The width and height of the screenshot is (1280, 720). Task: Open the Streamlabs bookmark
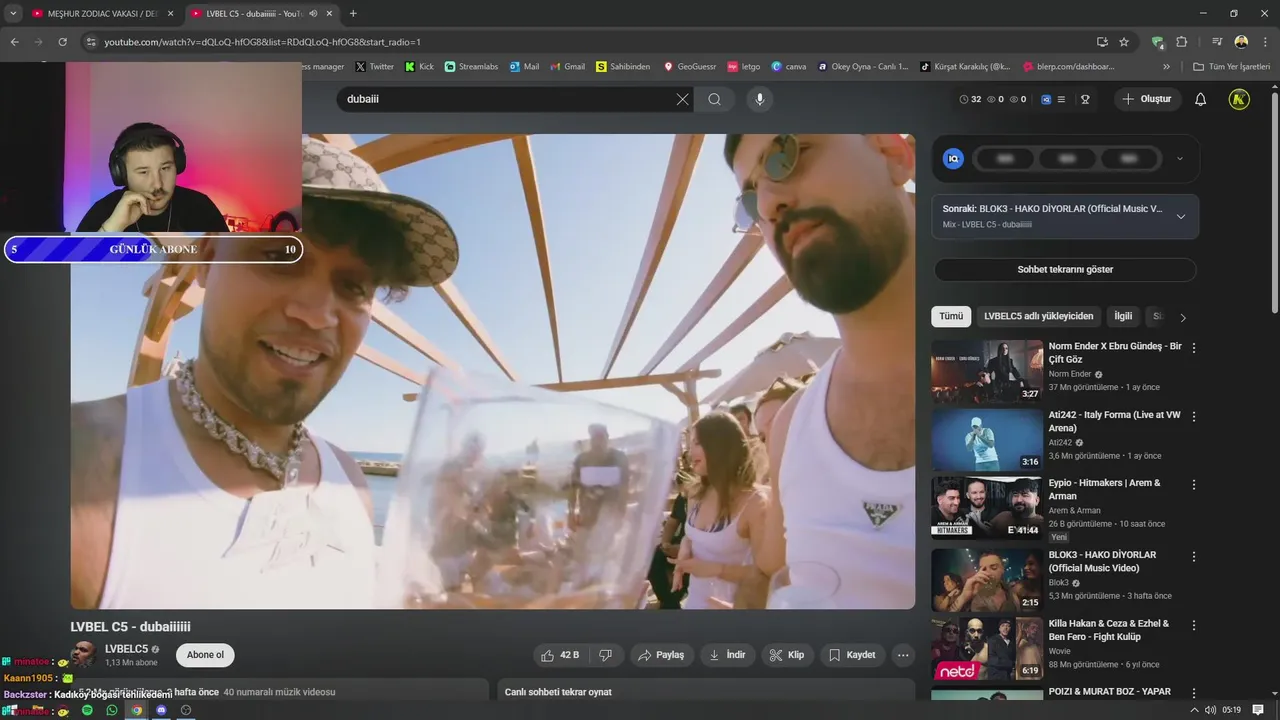click(471, 66)
